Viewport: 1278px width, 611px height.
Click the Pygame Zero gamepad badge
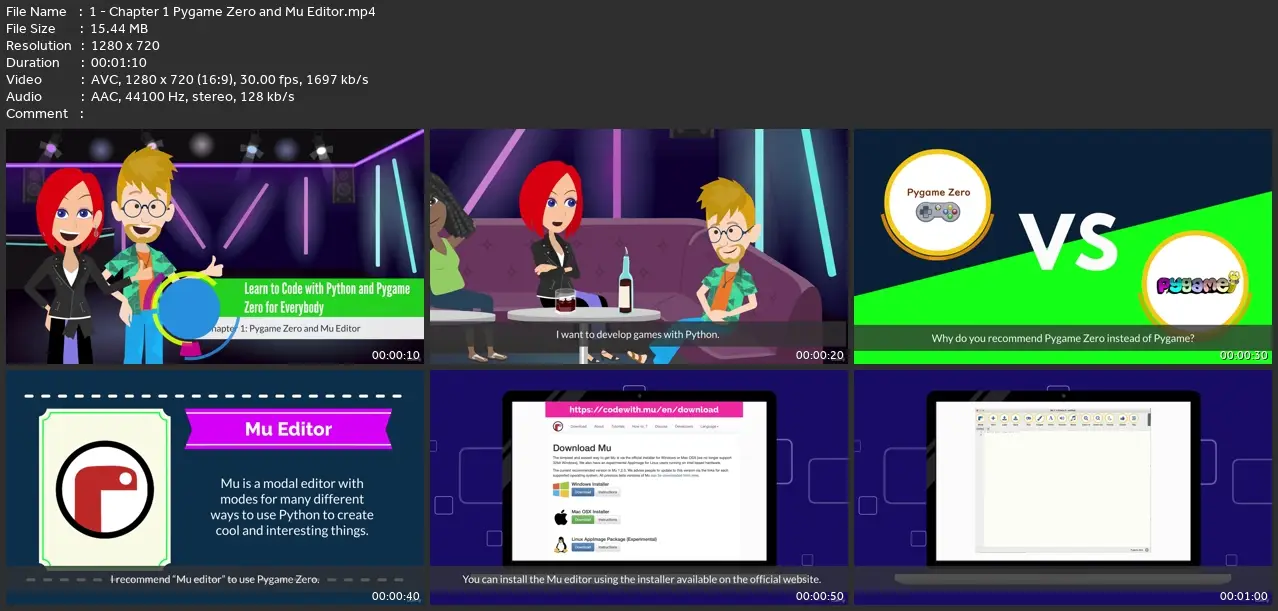(938, 203)
